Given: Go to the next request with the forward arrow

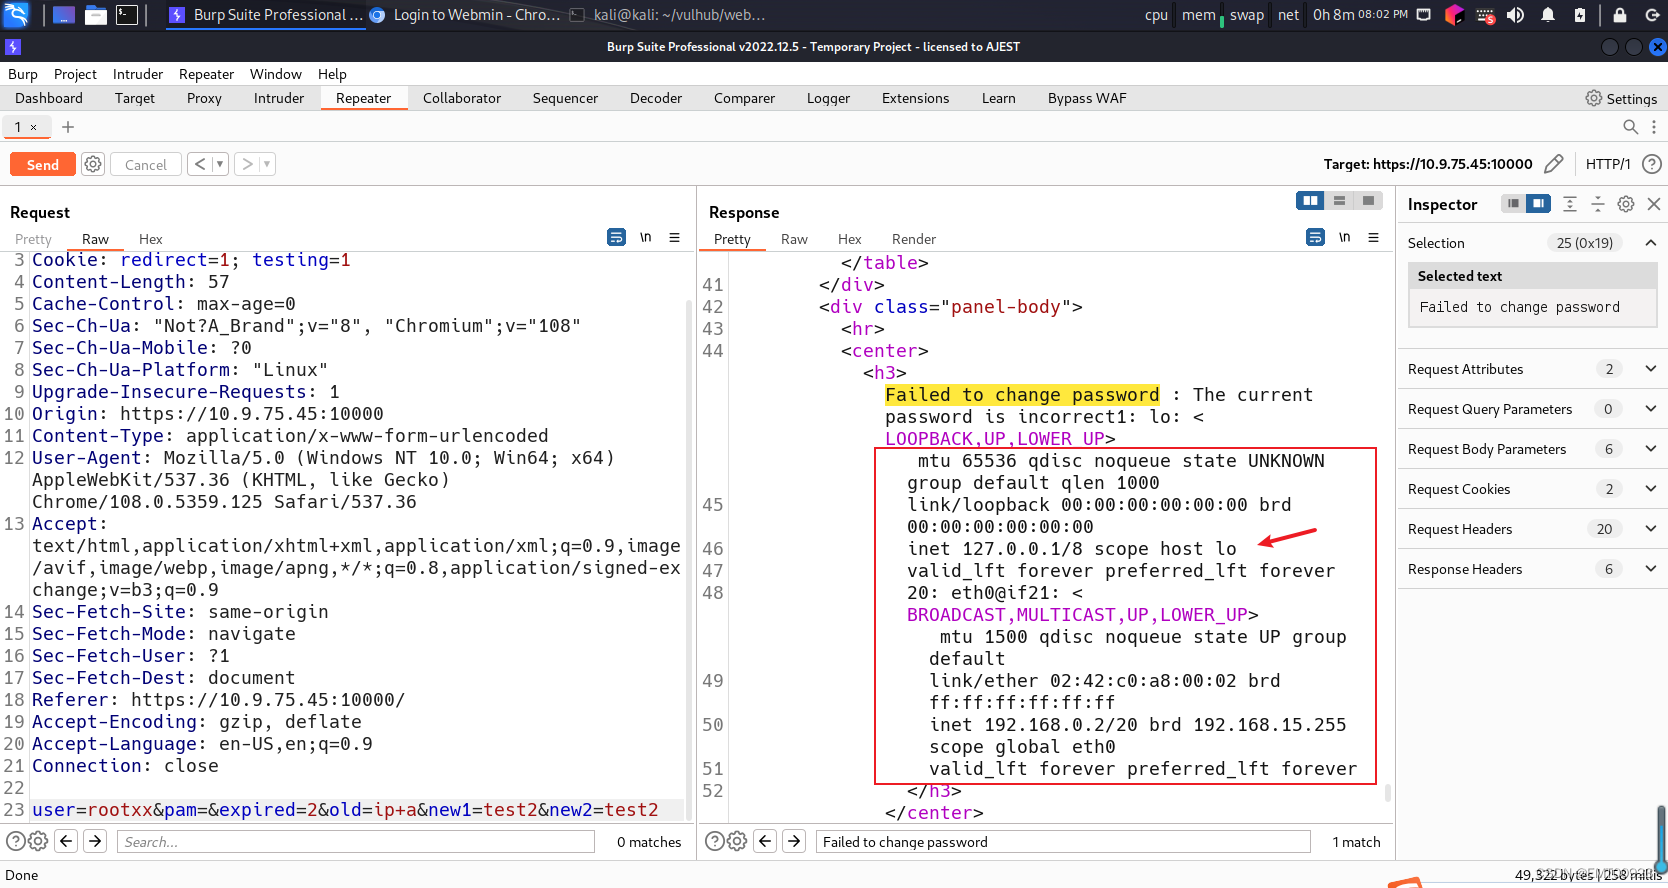Looking at the screenshot, I should coord(247,164).
